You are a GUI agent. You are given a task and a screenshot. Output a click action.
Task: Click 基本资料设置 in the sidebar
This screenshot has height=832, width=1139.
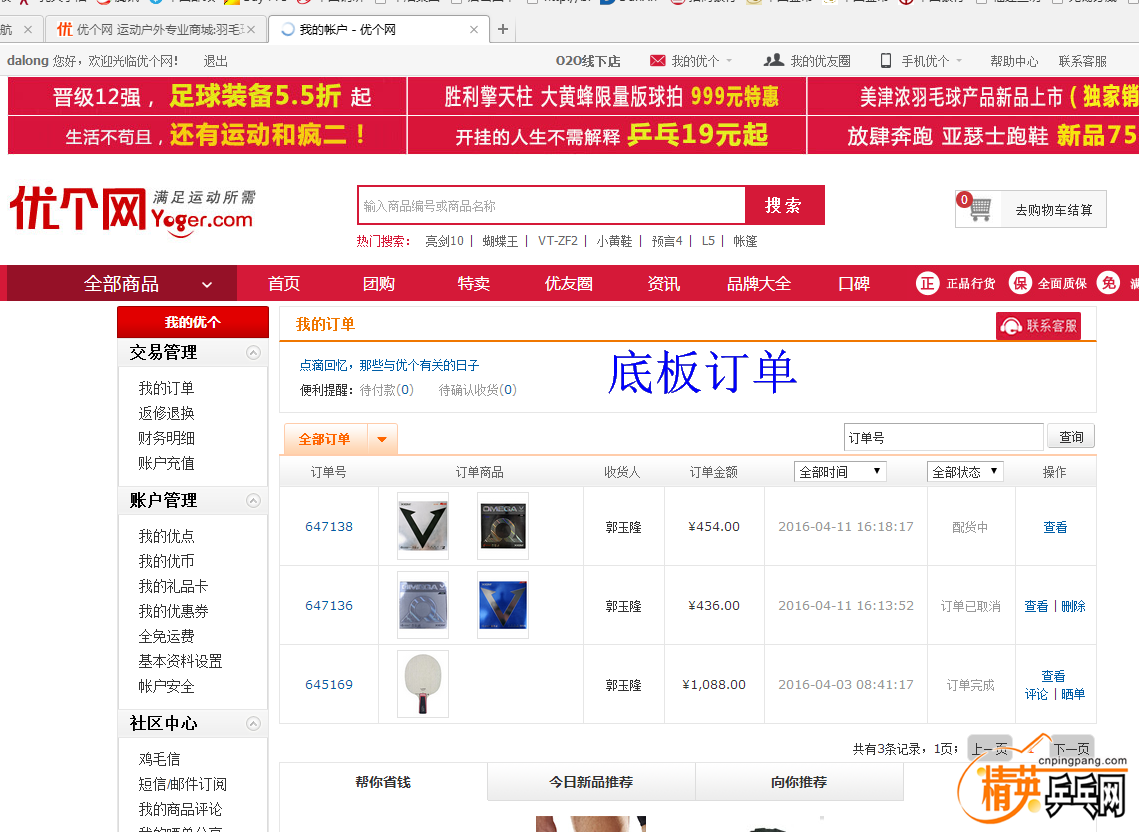tap(180, 662)
